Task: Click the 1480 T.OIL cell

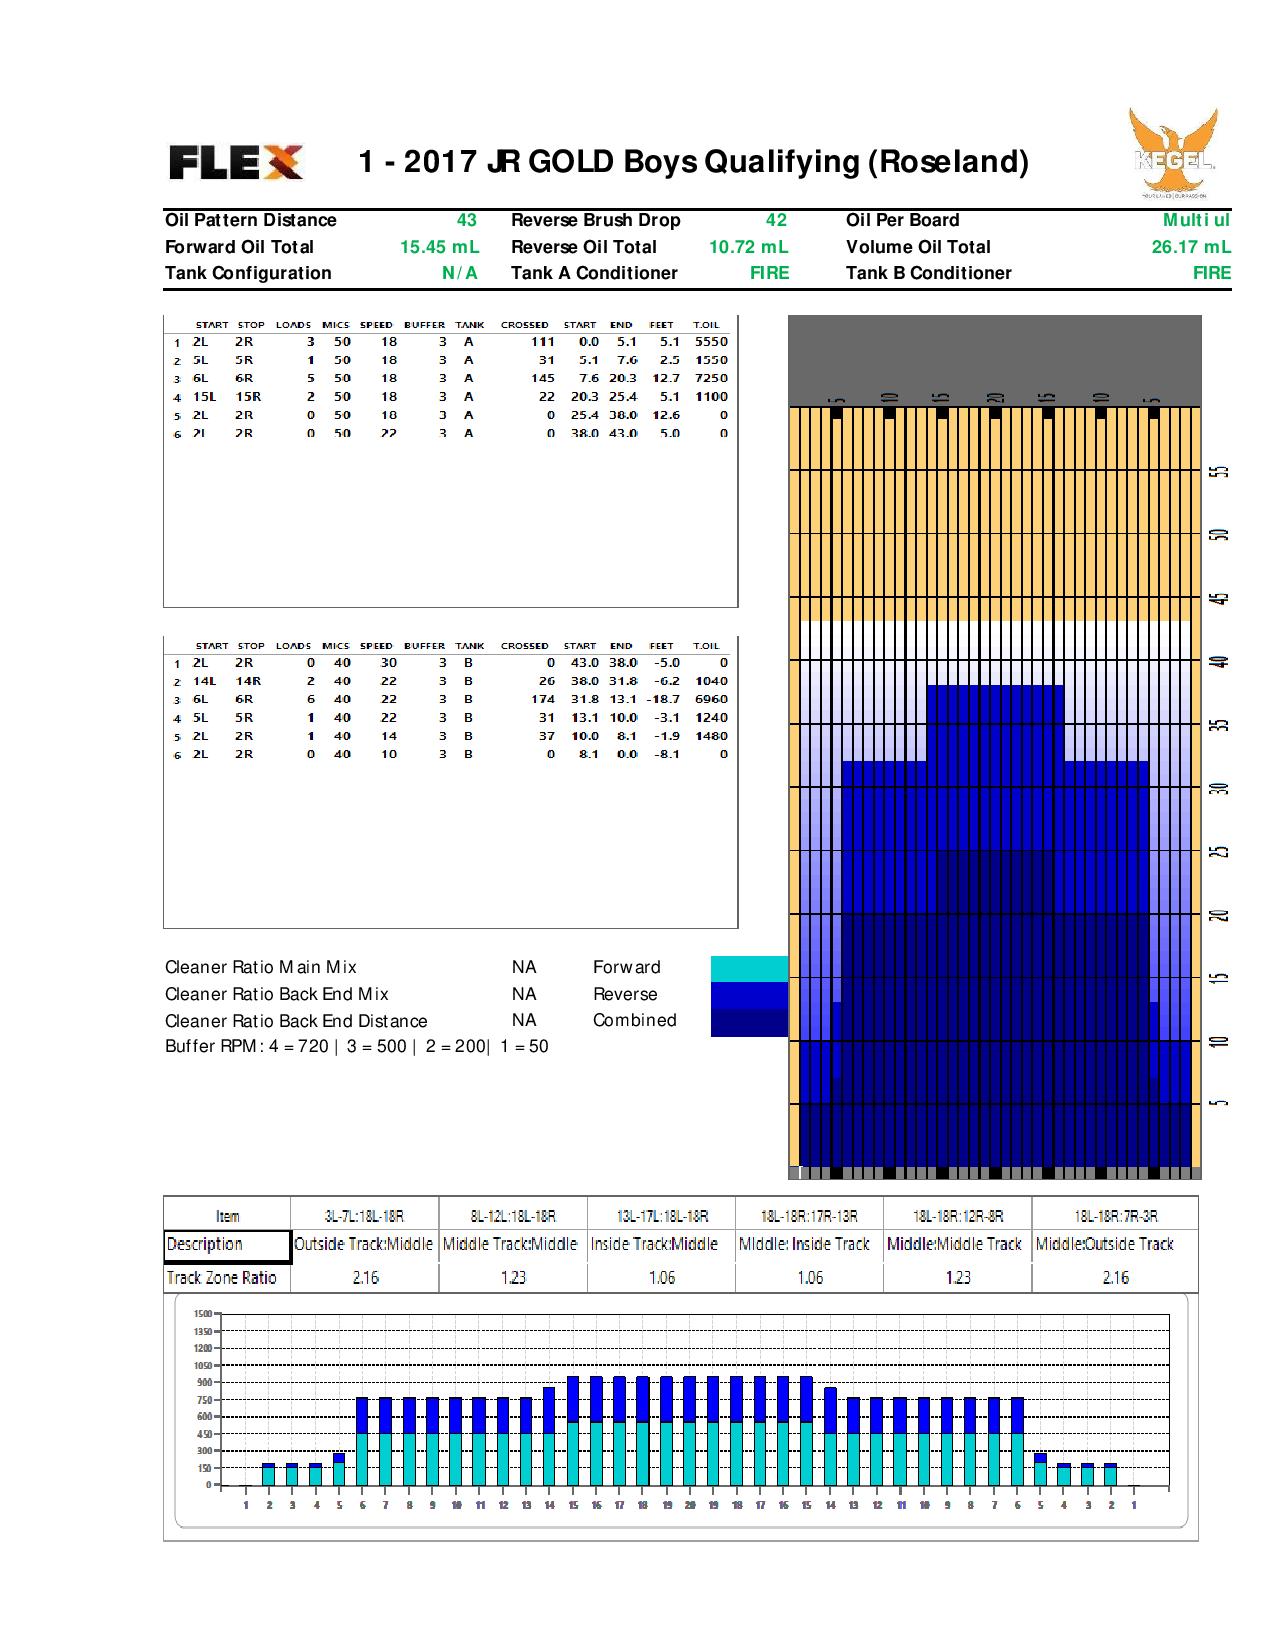Action: [711, 736]
